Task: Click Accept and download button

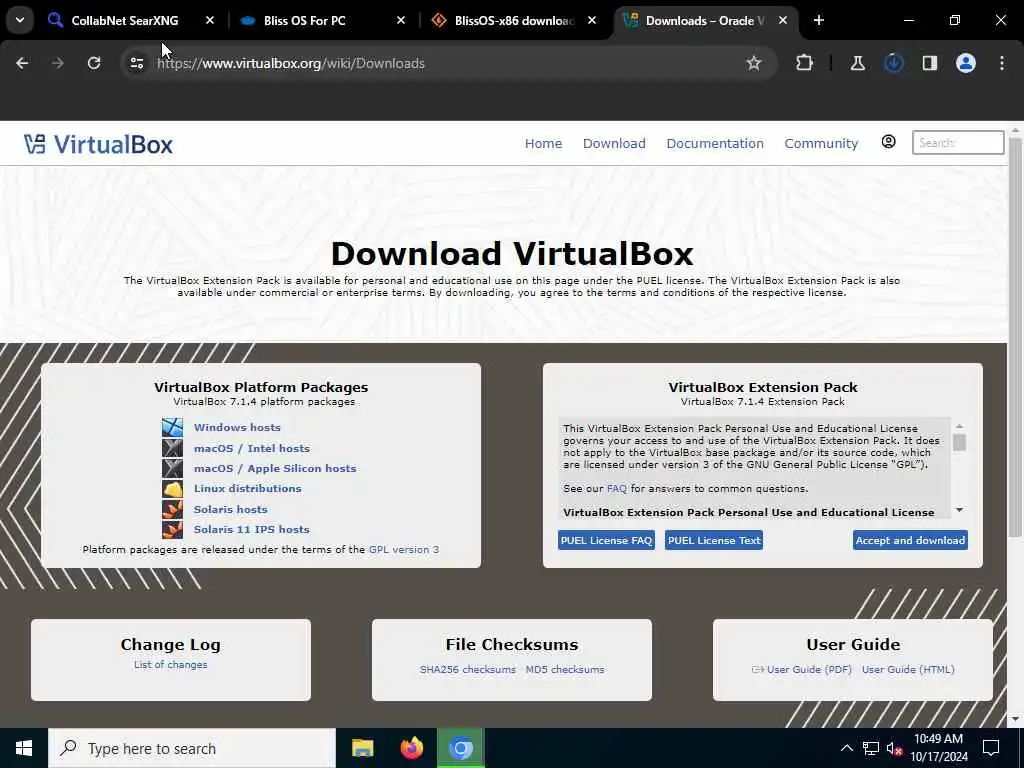Action: point(910,540)
